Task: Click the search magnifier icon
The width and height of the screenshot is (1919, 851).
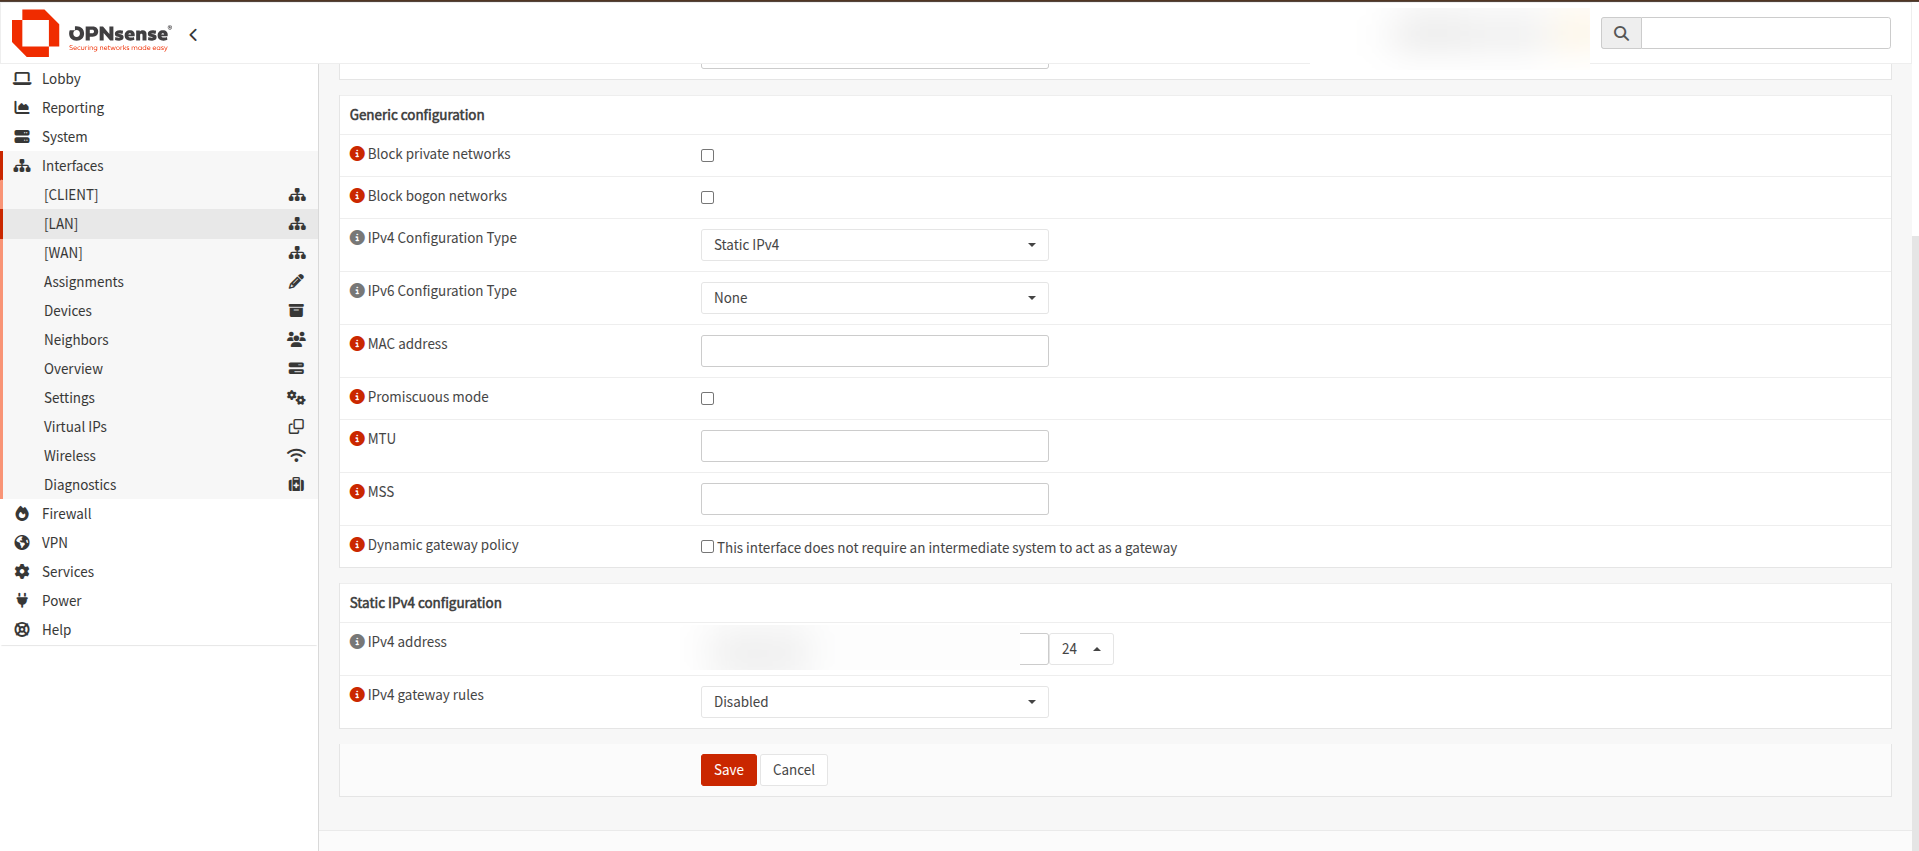Action: click(1621, 33)
